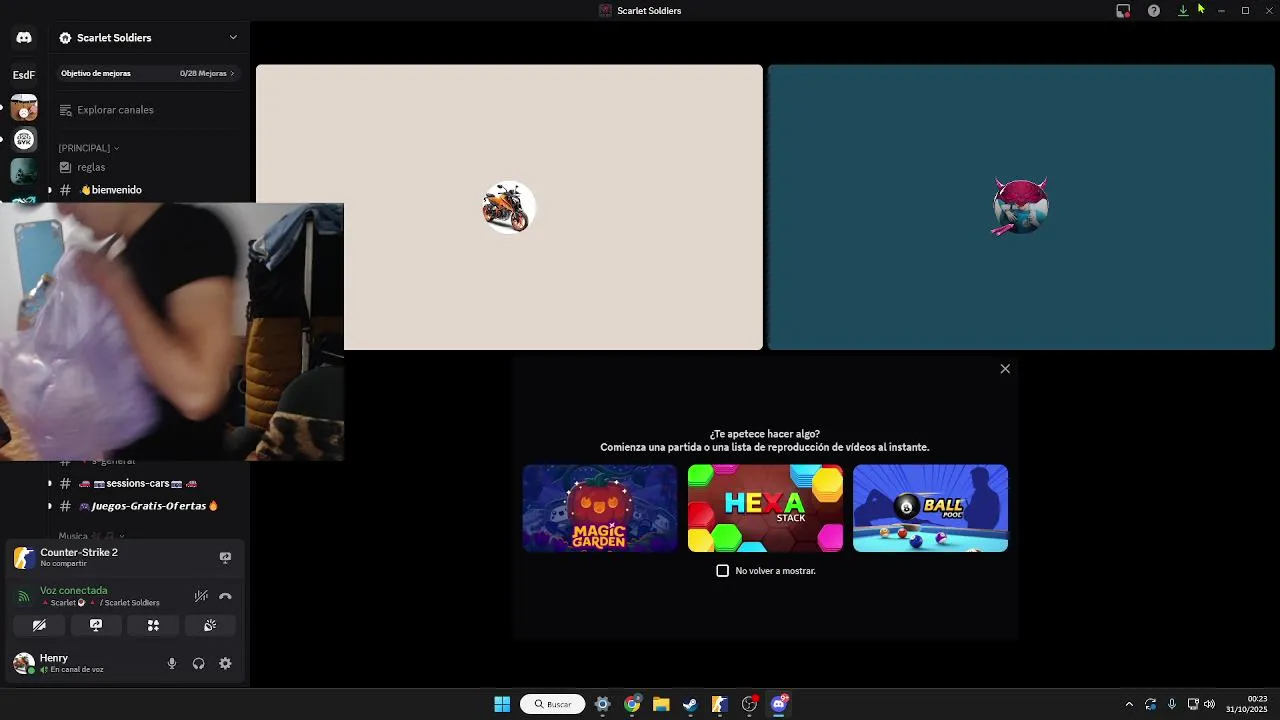This screenshot has height=720, width=1280.
Task: Click the Counter-Strike 2 game icon
Action: click(x=24, y=557)
